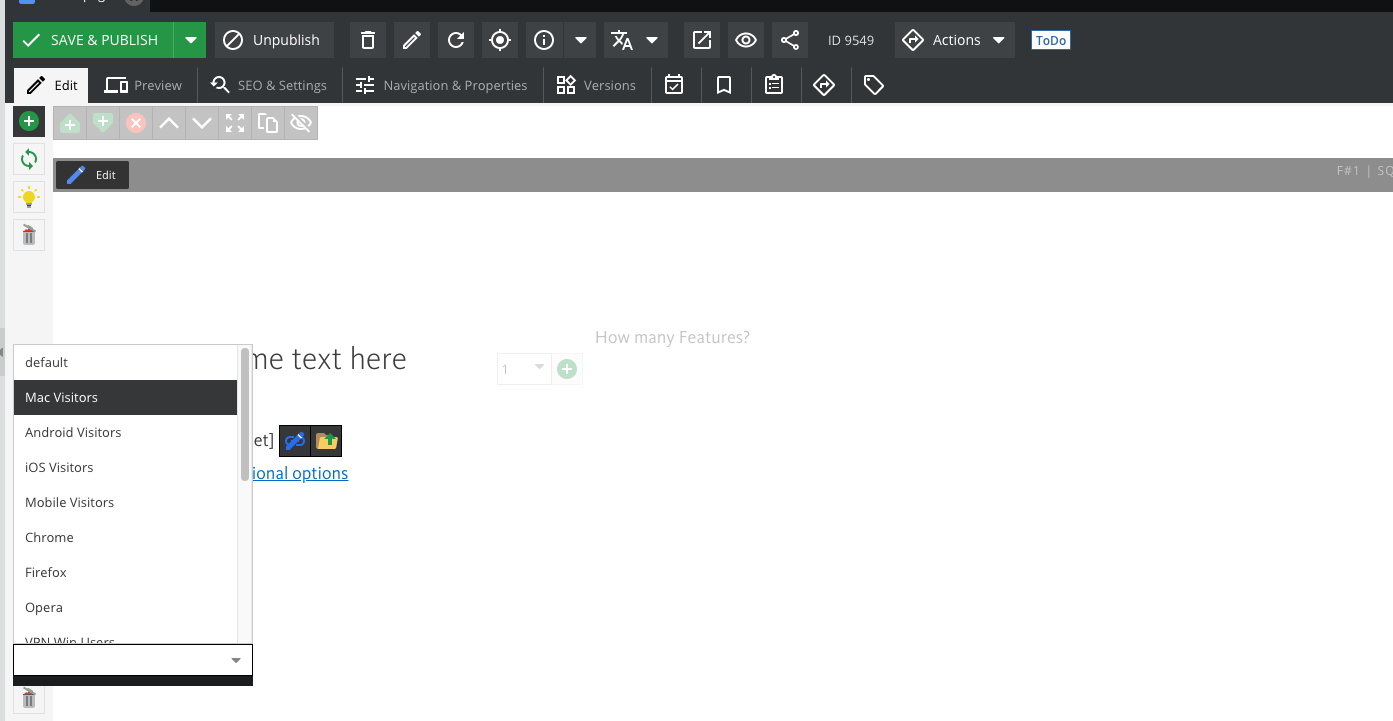Copy the block with the copy icon
Image resolution: width=1393 pixels, height=721 pixels.
point(268,123)
